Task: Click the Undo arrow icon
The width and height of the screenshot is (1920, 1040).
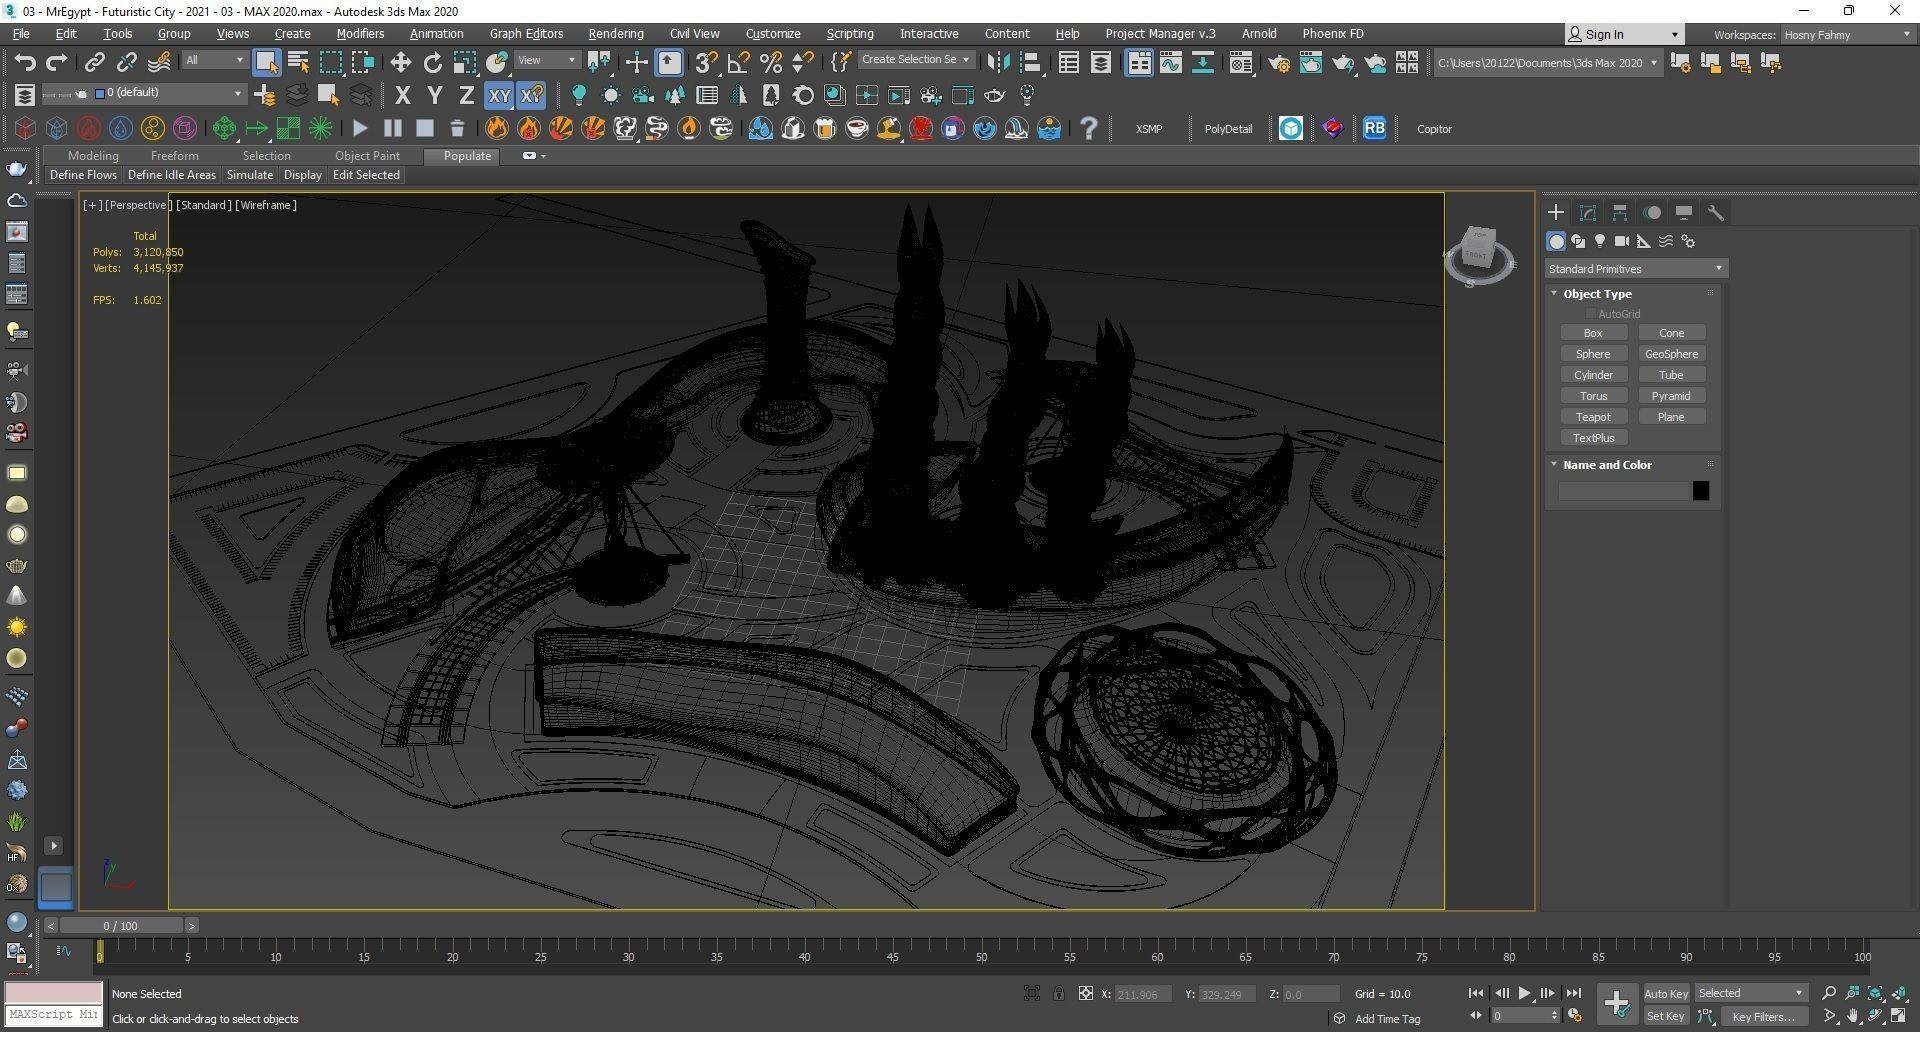Action: coord(24,63)
